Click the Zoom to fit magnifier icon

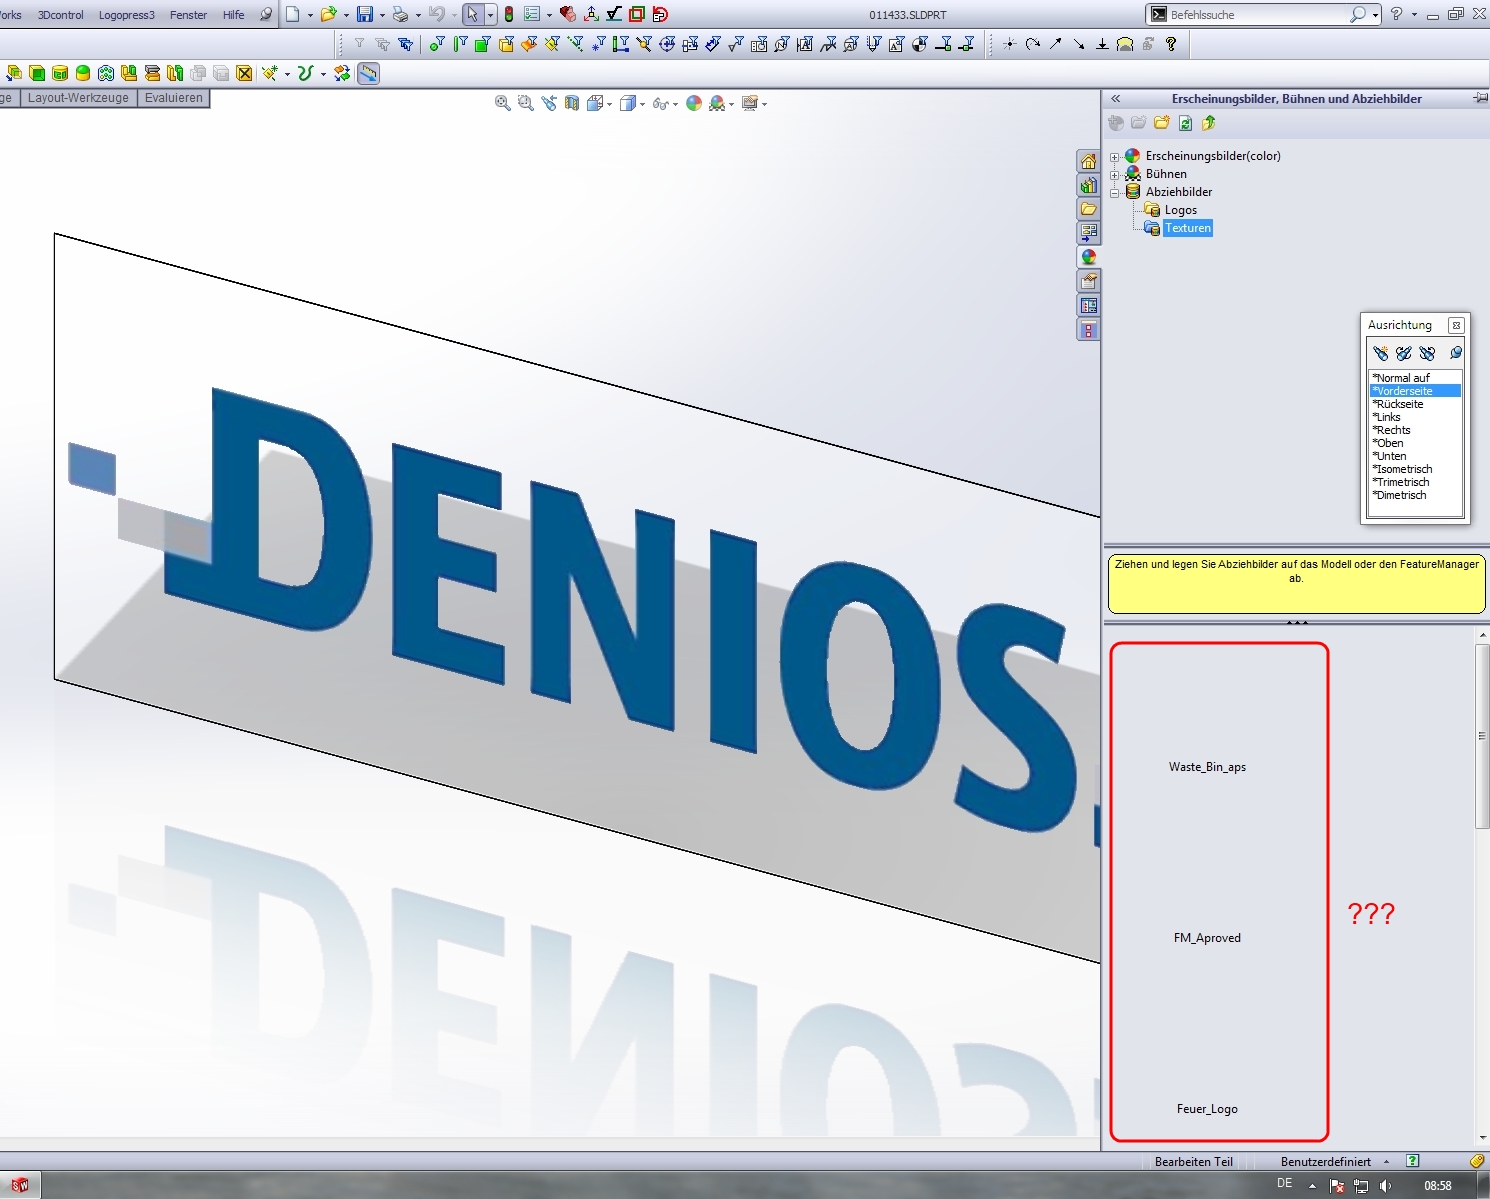point(503,103)
